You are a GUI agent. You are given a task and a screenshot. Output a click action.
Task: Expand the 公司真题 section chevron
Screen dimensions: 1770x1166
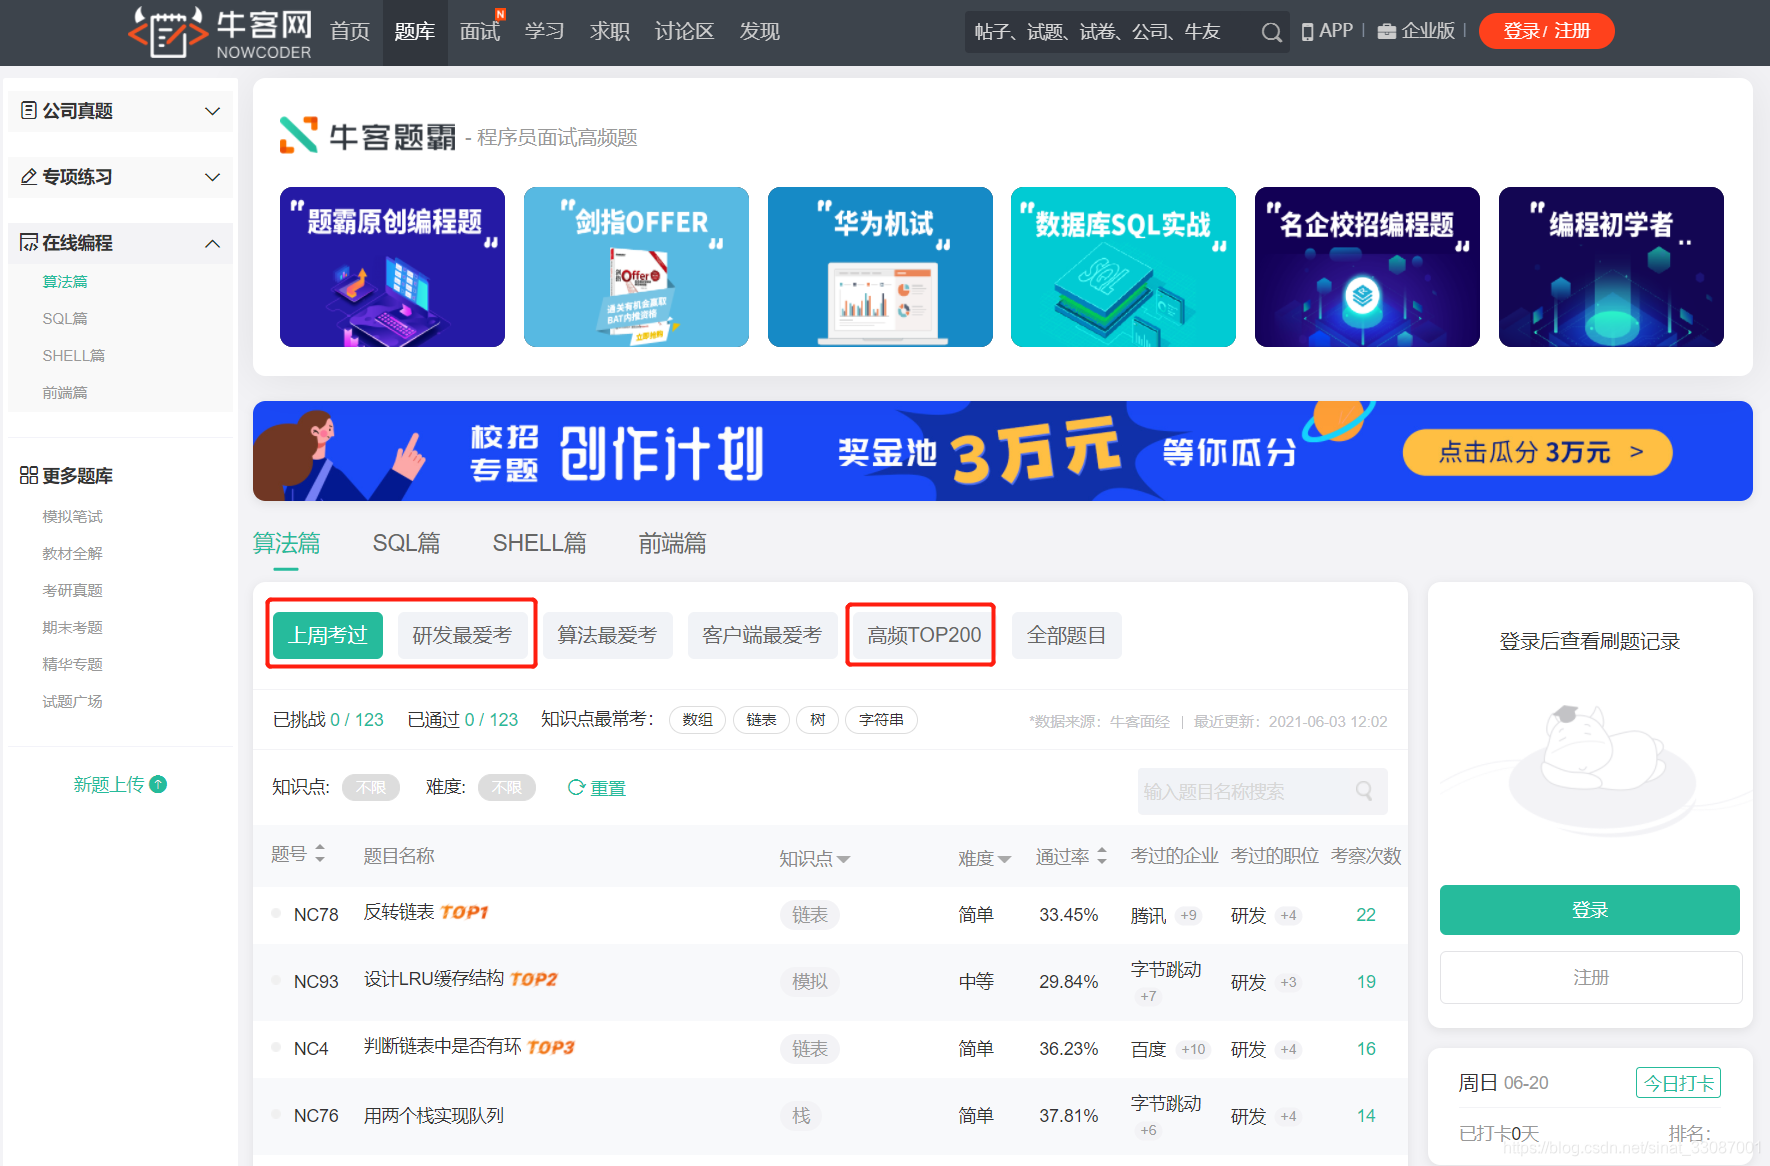point(212,111)
